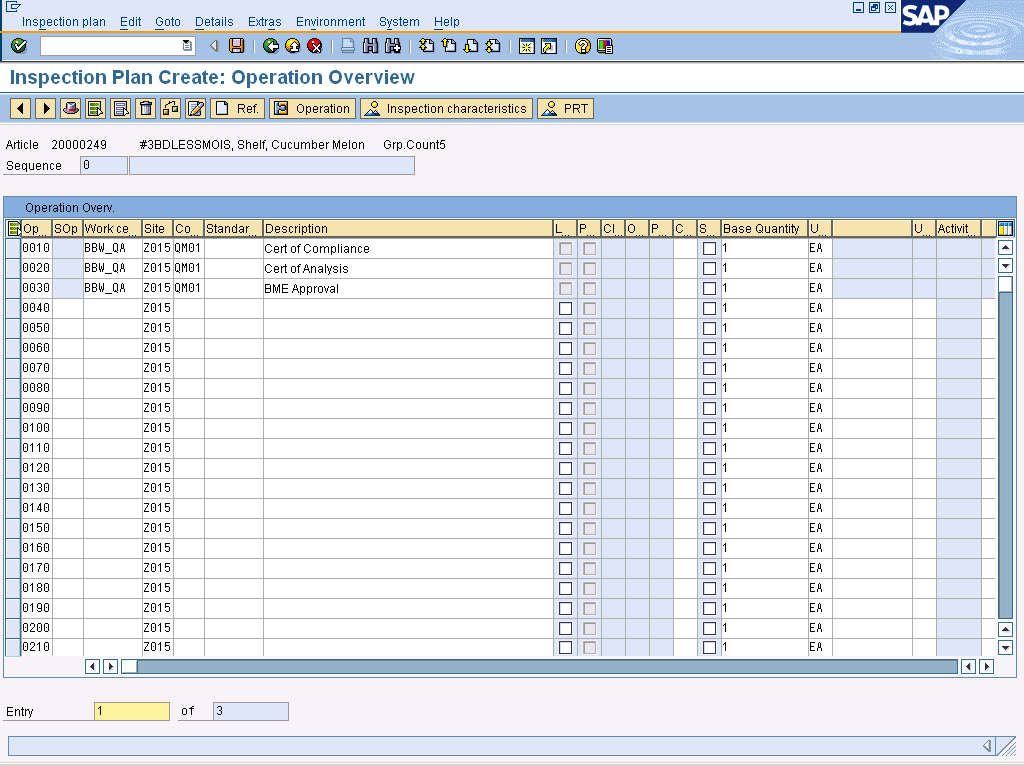The height and width of the screenshot is (766, 1024).
Task: Tick the L checkbox for operation 0070
Action: click(x=566, y=368)
